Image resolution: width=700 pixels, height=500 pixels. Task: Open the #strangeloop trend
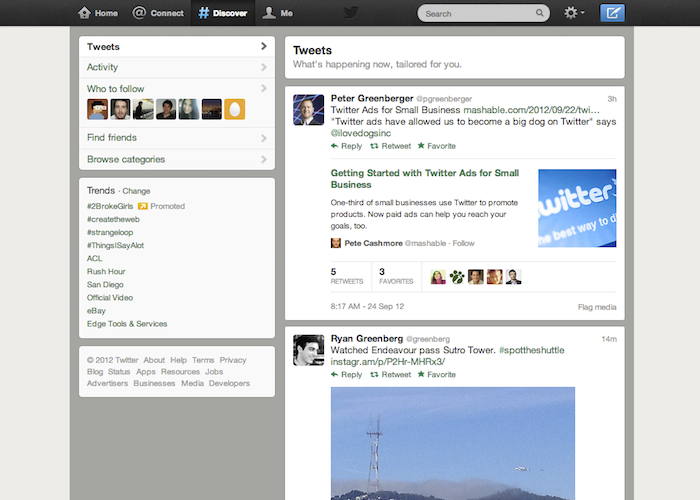[x=113, y=232]
